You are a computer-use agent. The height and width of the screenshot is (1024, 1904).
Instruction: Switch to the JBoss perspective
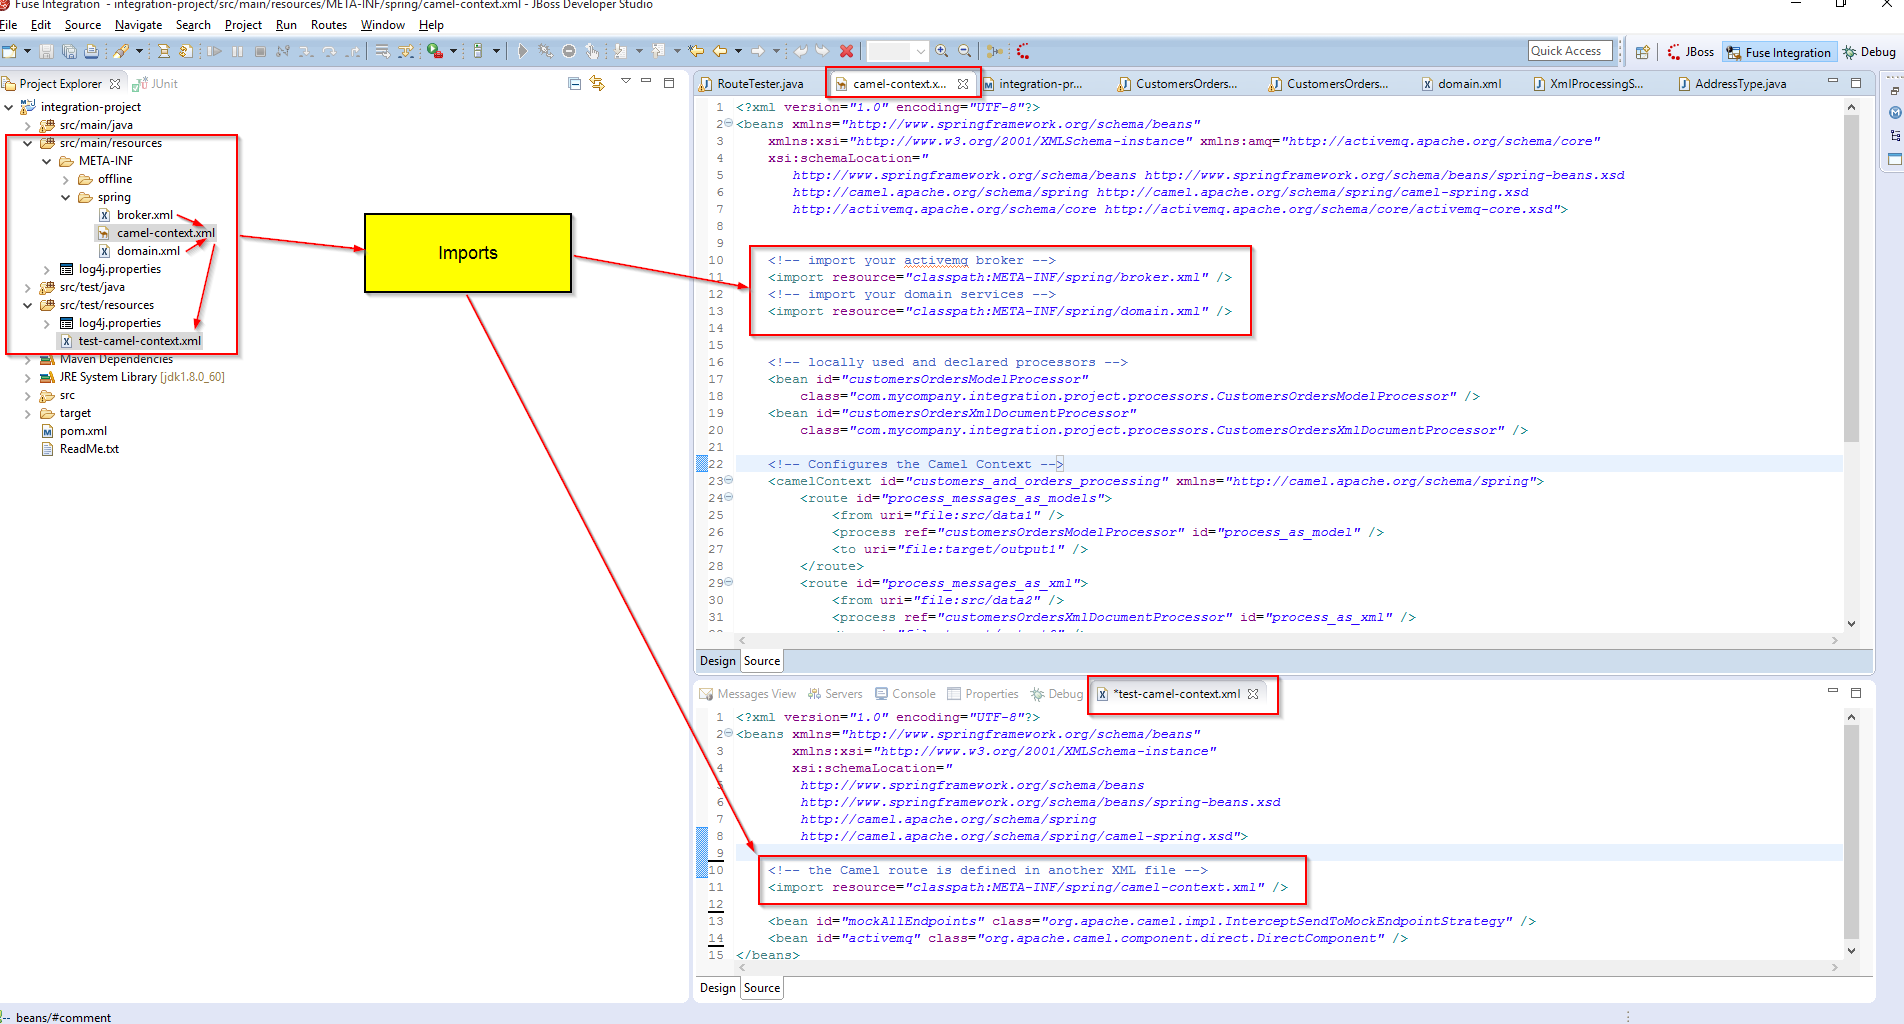(x=1691, y=52)
